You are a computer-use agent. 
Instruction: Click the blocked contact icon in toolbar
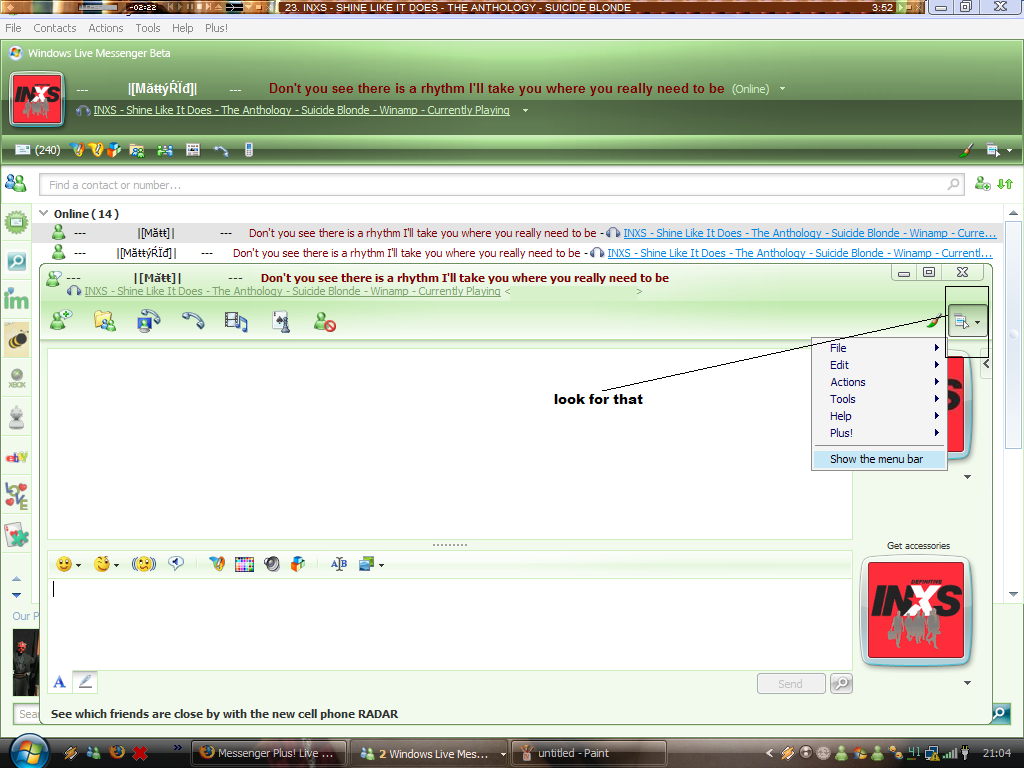[324, 321]
